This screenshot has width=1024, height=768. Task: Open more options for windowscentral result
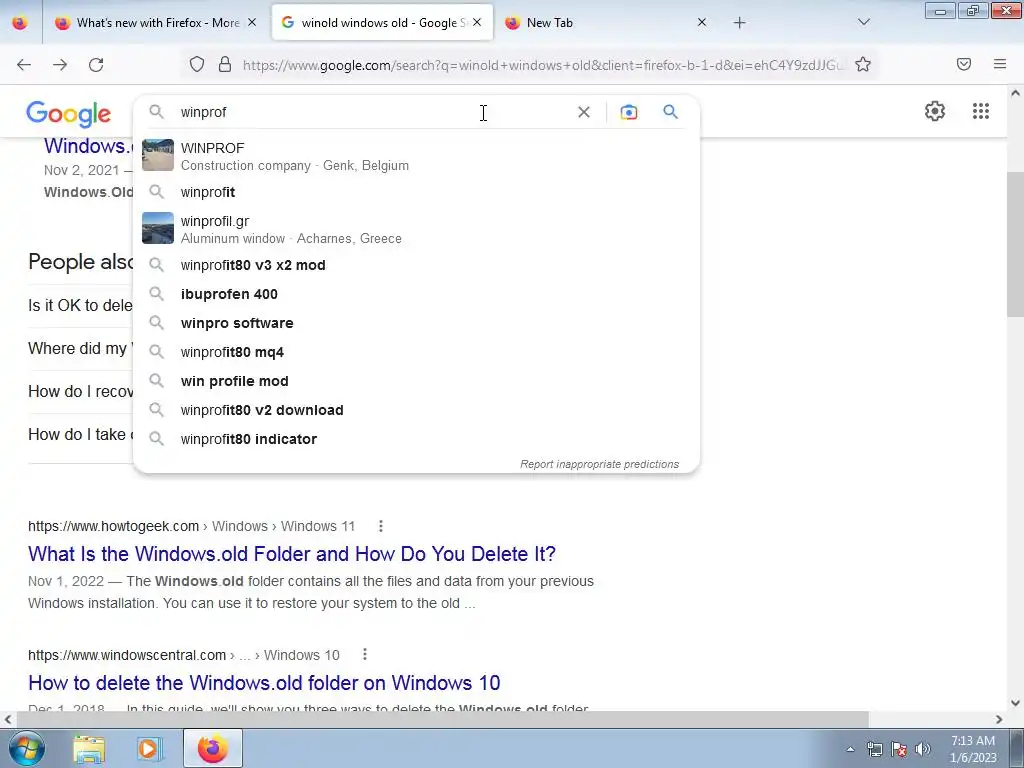coord(365,654)
